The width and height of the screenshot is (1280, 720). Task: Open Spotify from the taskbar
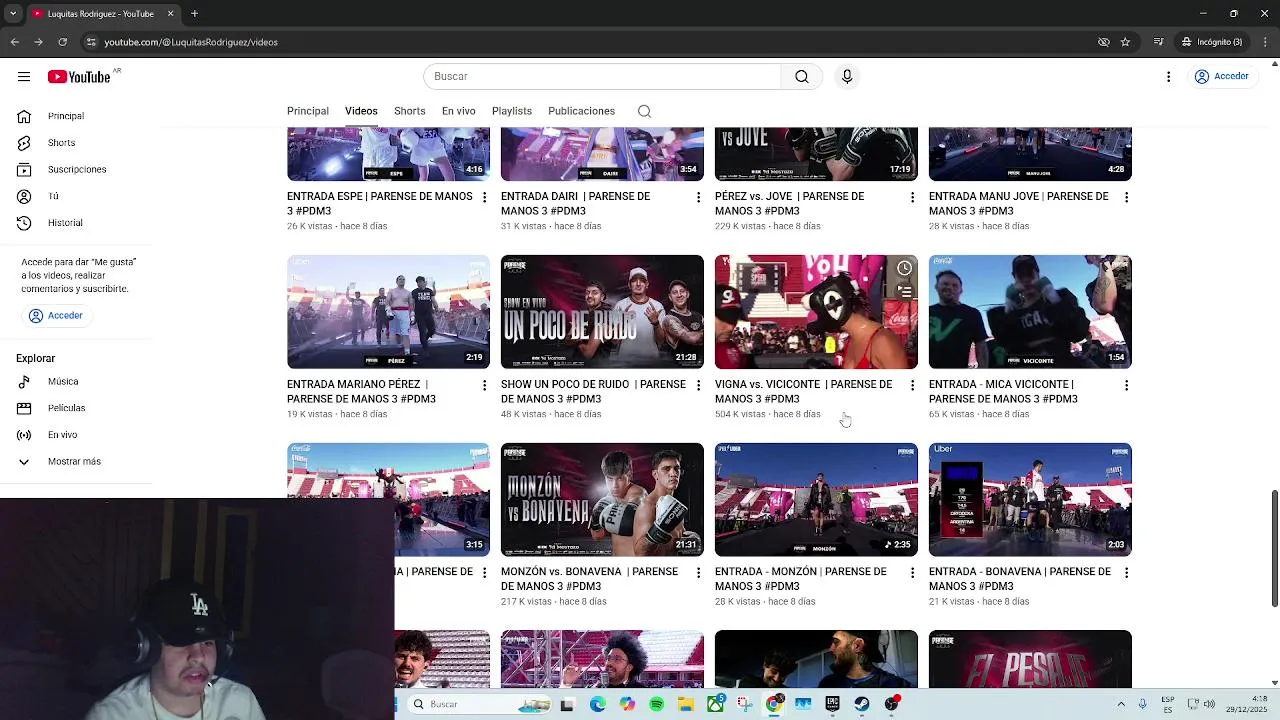pyautogui.click(x=656, y=704)
